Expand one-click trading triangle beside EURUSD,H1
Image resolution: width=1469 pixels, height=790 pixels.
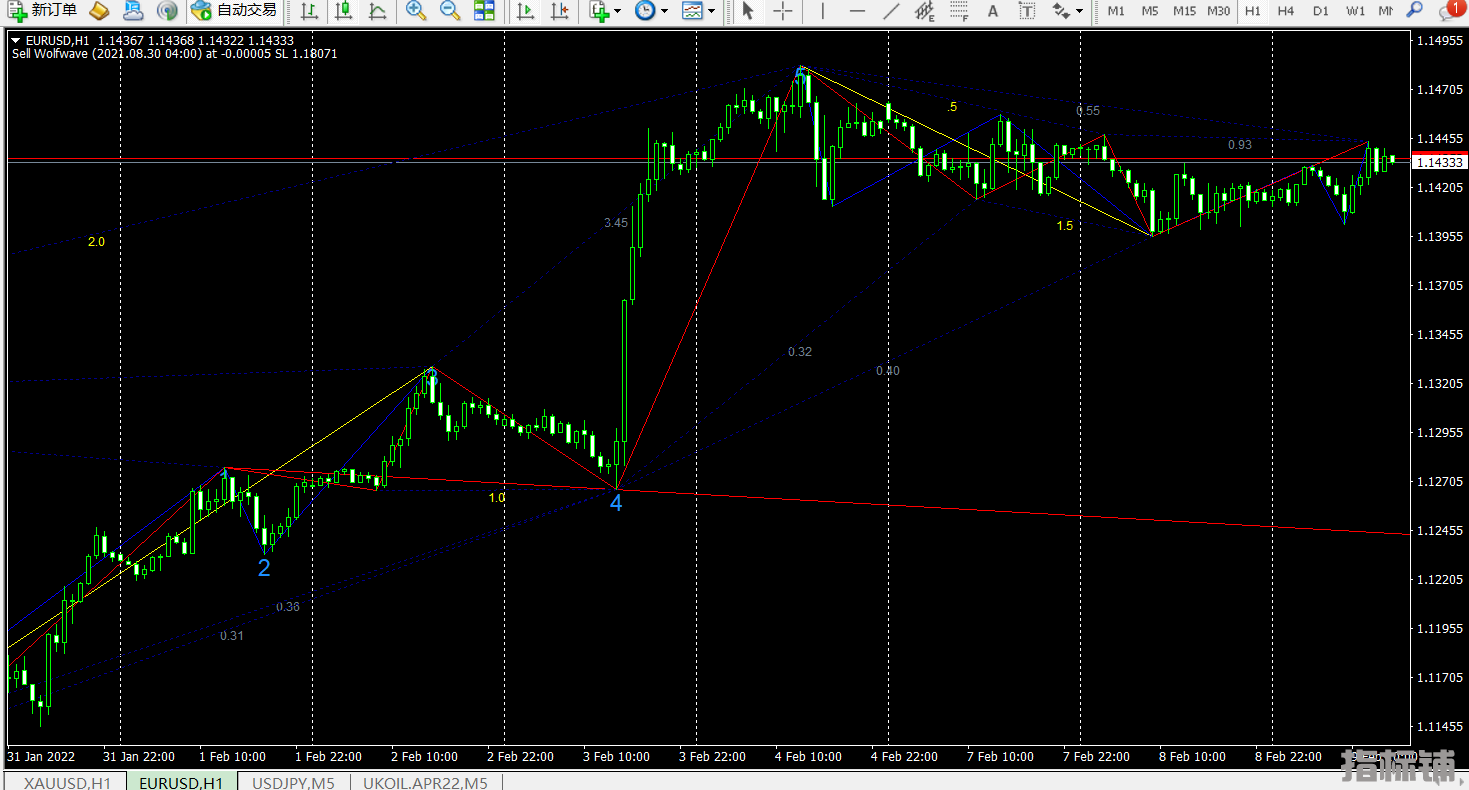[x=15, y=40]
